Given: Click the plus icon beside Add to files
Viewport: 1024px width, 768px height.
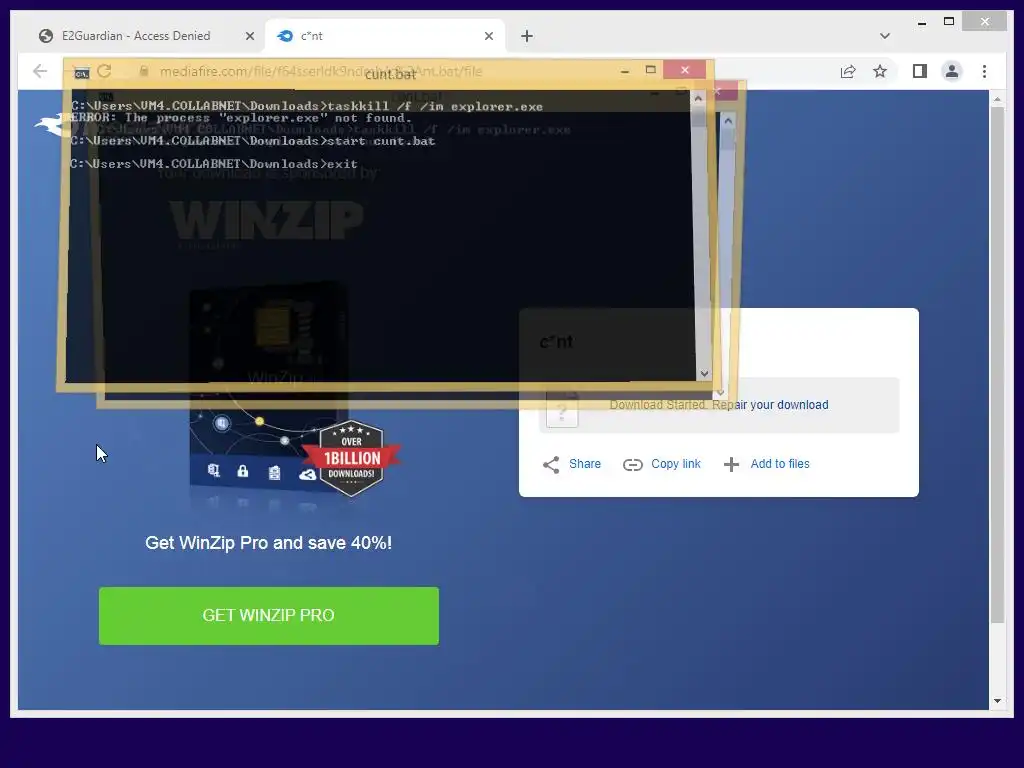Looking at the screenshot, I should click(x=731, y=464).
